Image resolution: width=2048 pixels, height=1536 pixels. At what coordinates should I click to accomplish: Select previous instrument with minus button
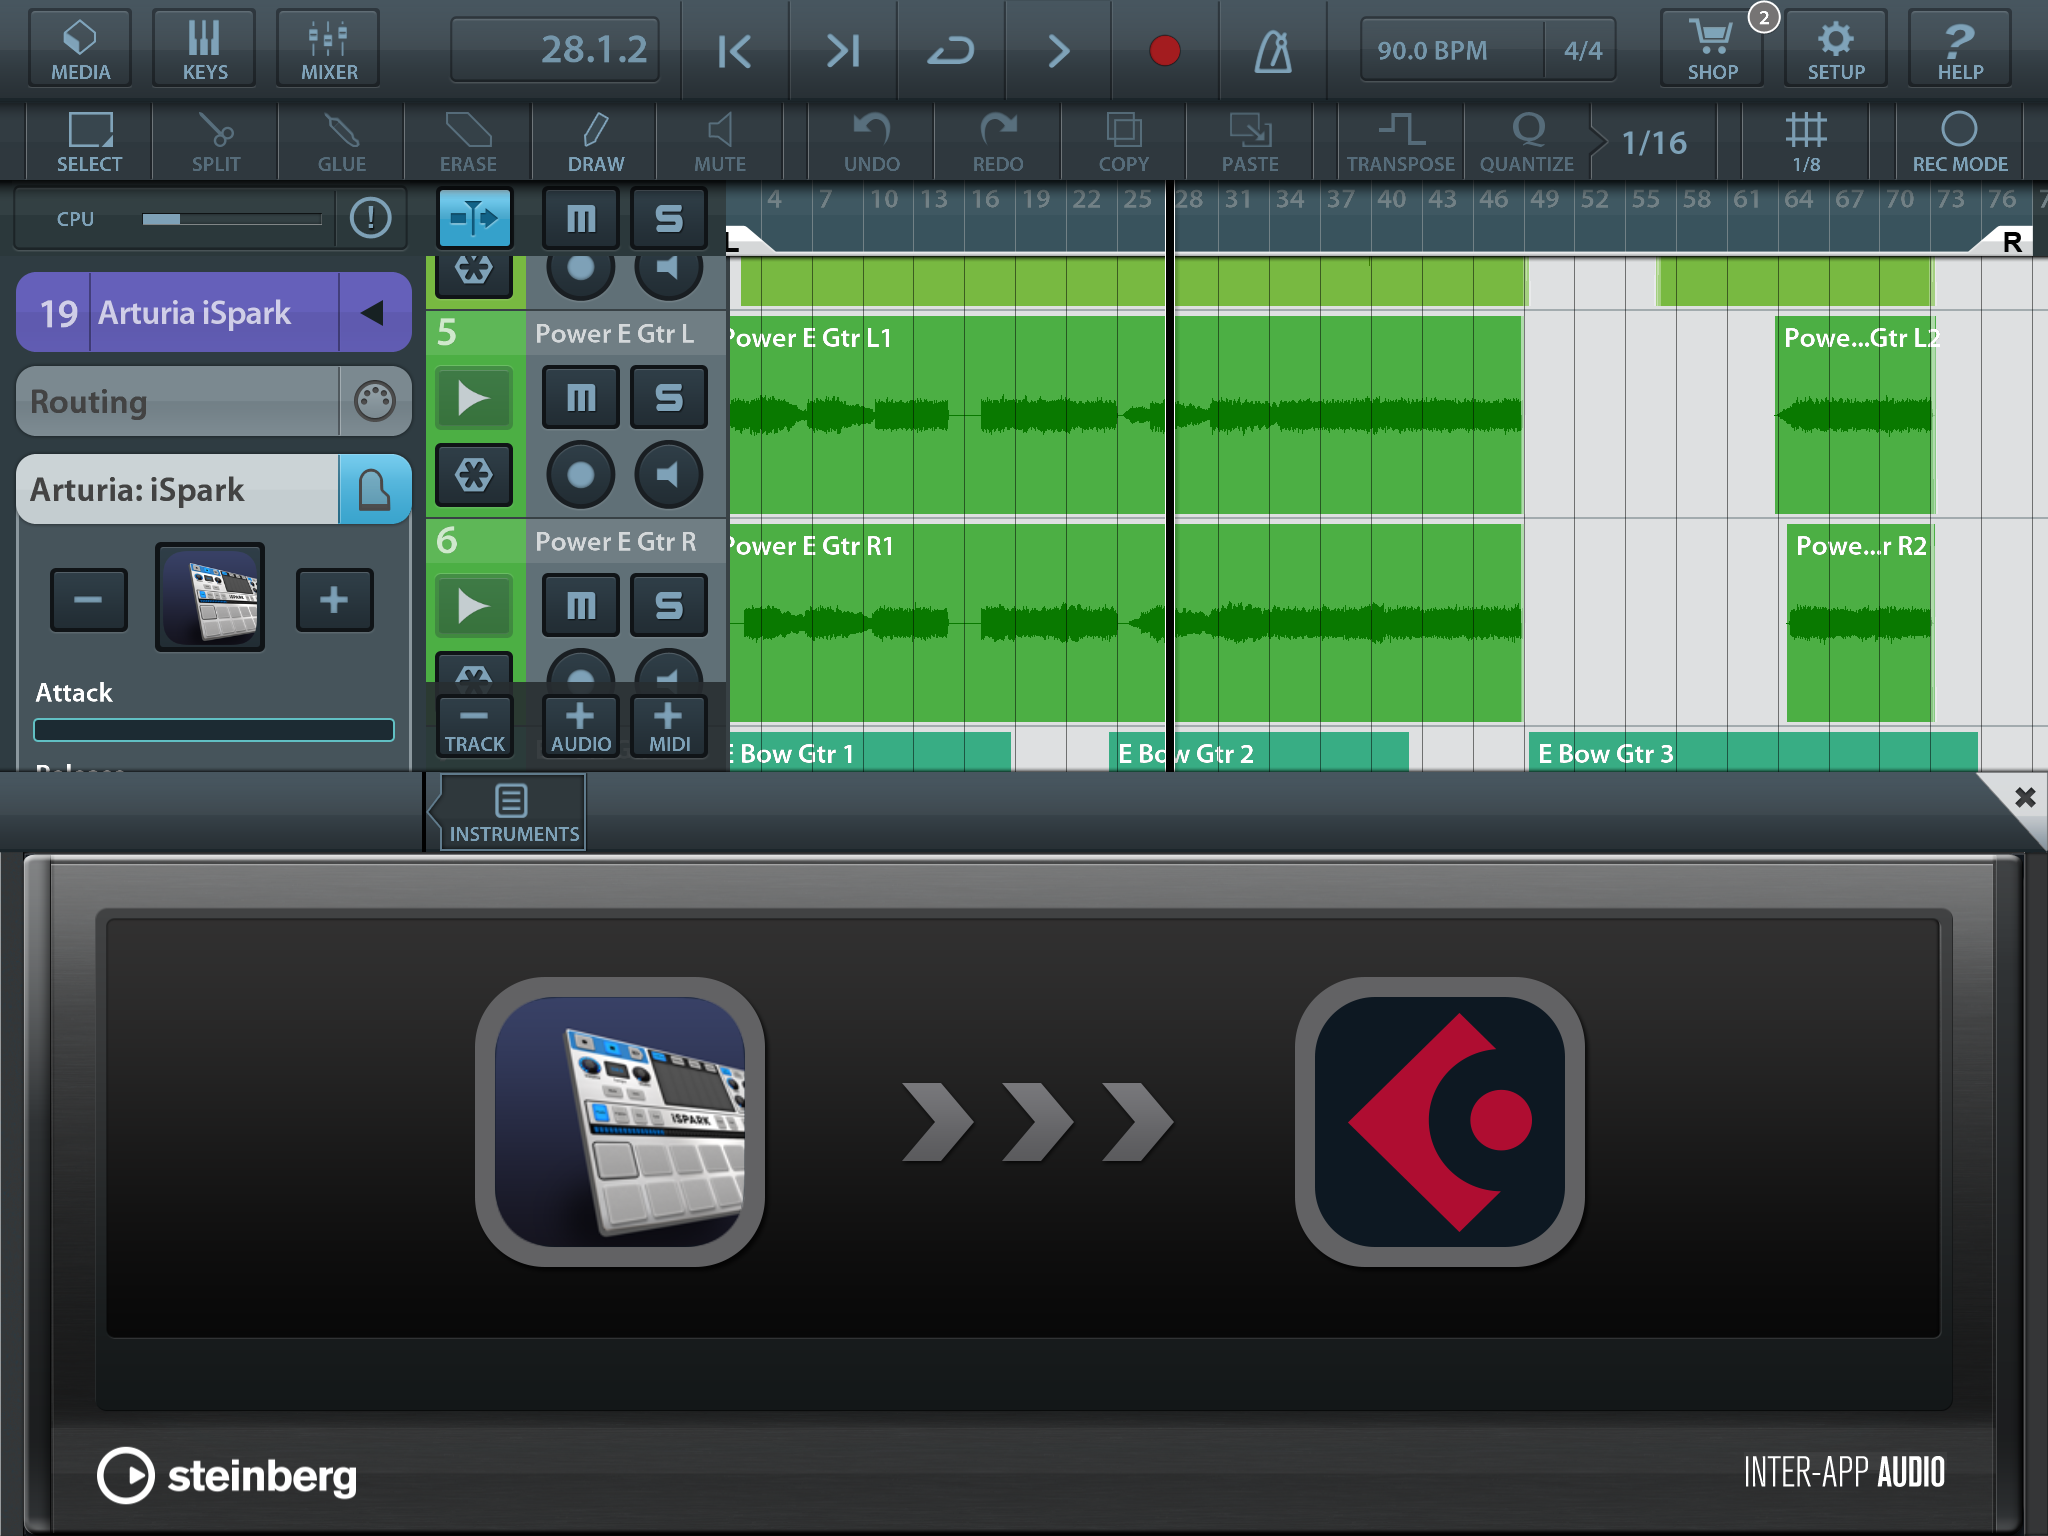click(89, 600)
